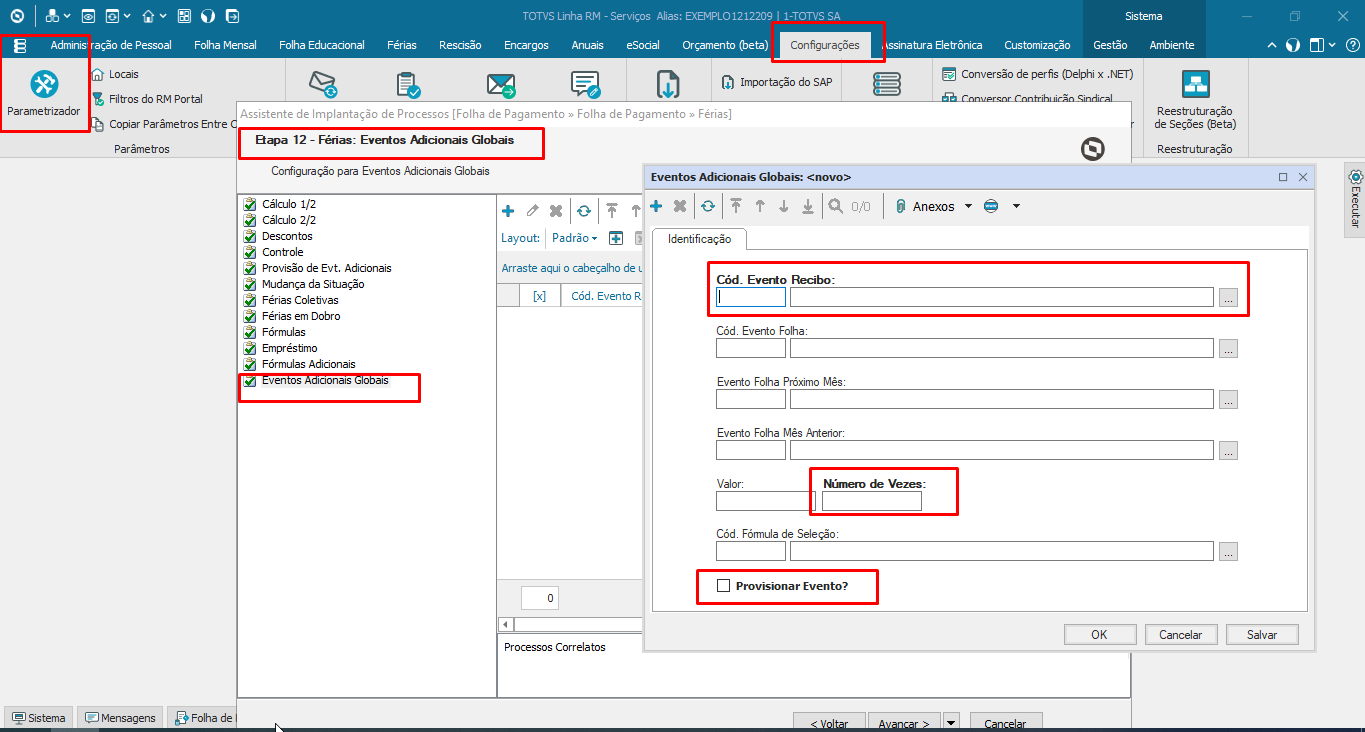This screenshot has width=1365, height=732.
Task: Click the magnifier search icon in the dialog toolbar
Action: [835, 206]
